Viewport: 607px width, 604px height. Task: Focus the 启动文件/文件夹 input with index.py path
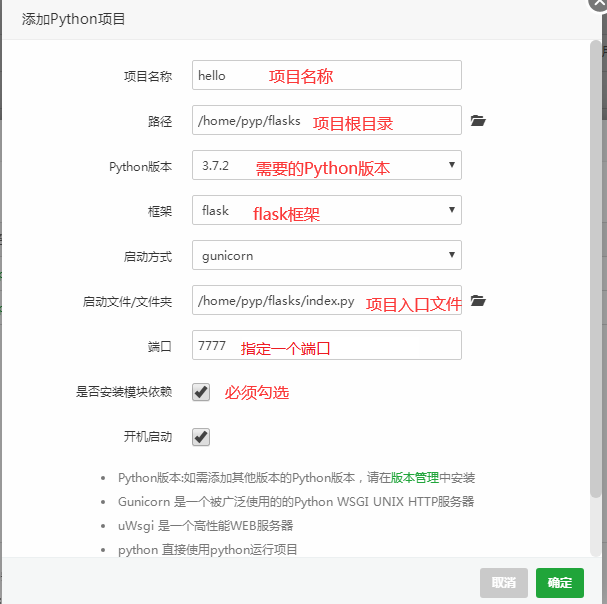[x=327, y=300]
